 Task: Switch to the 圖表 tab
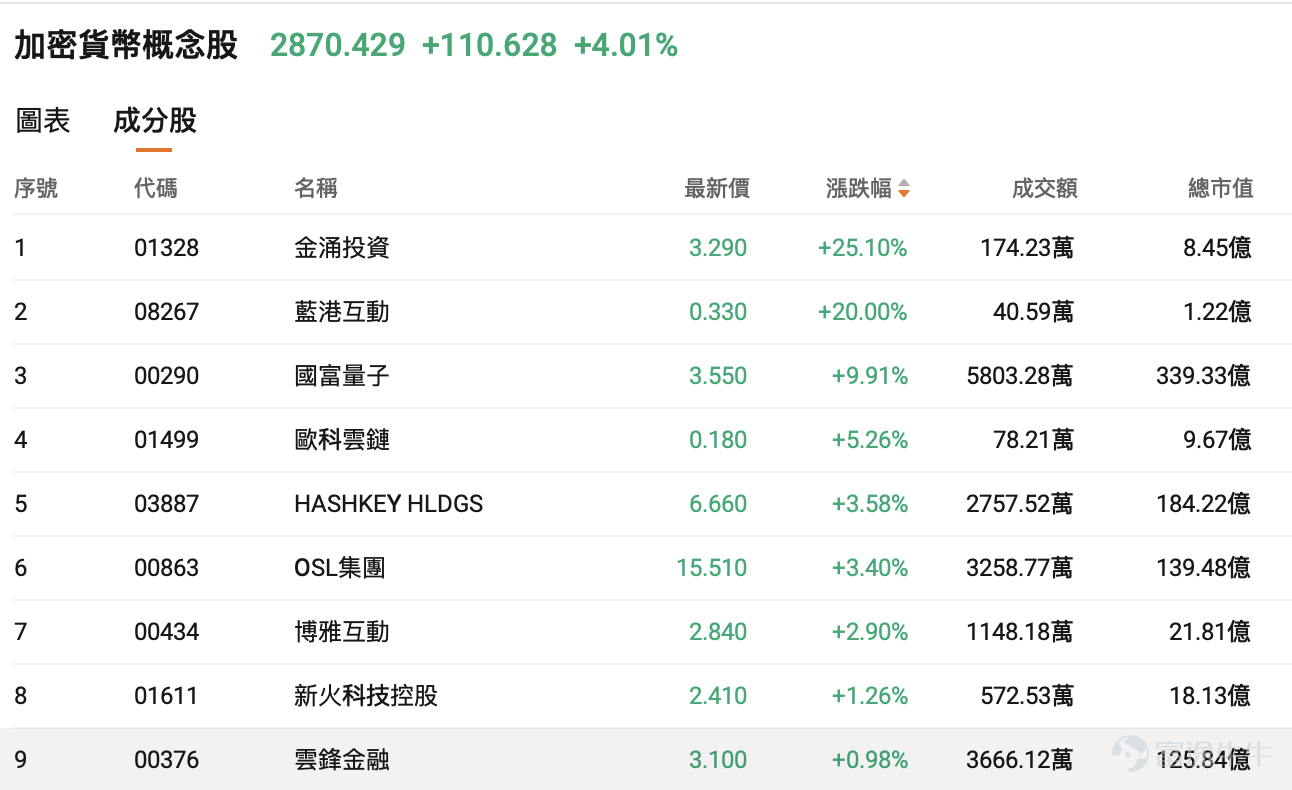pos(43,121)
